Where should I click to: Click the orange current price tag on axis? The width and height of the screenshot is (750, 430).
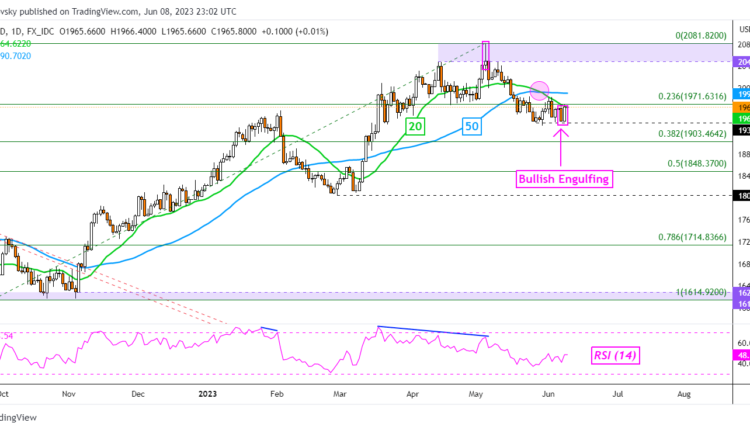coord(741,107)
